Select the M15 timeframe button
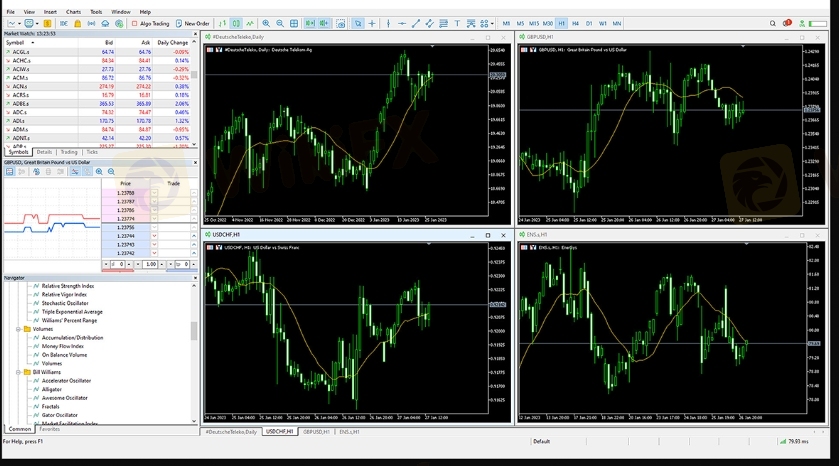Image resolution: width=839 pixels, height=466 pixels. (x=534, y=23)
